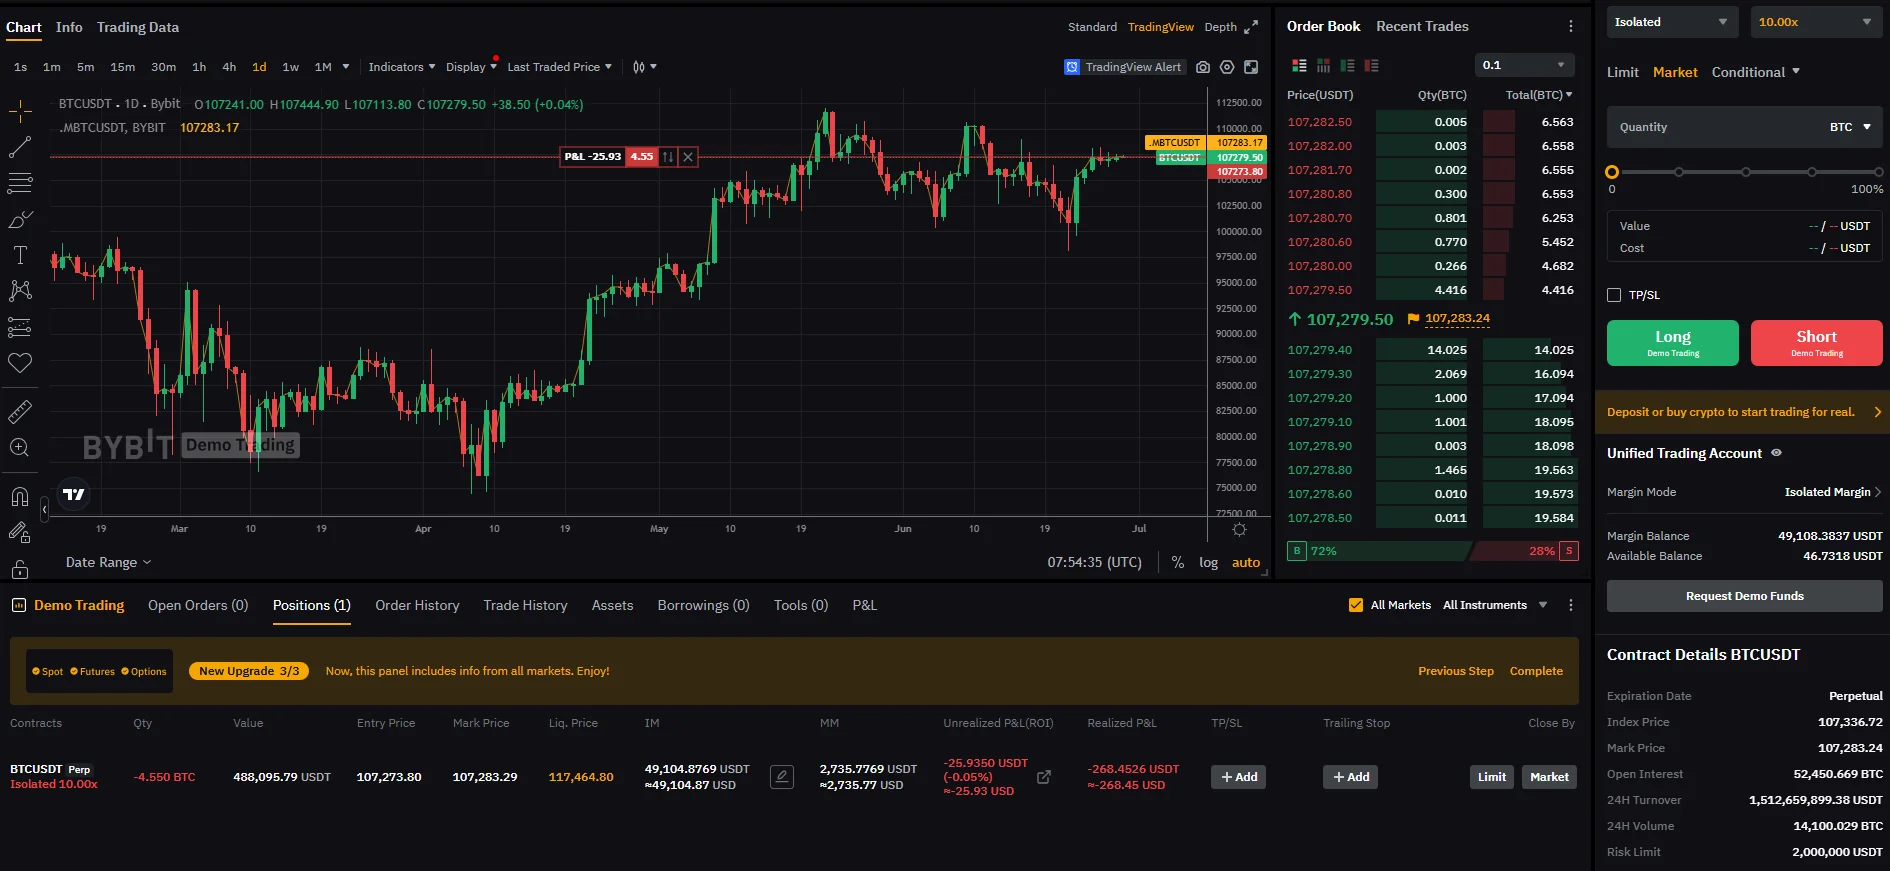Enter fullscreen chart mode icon

click(x=1251, y=67)
